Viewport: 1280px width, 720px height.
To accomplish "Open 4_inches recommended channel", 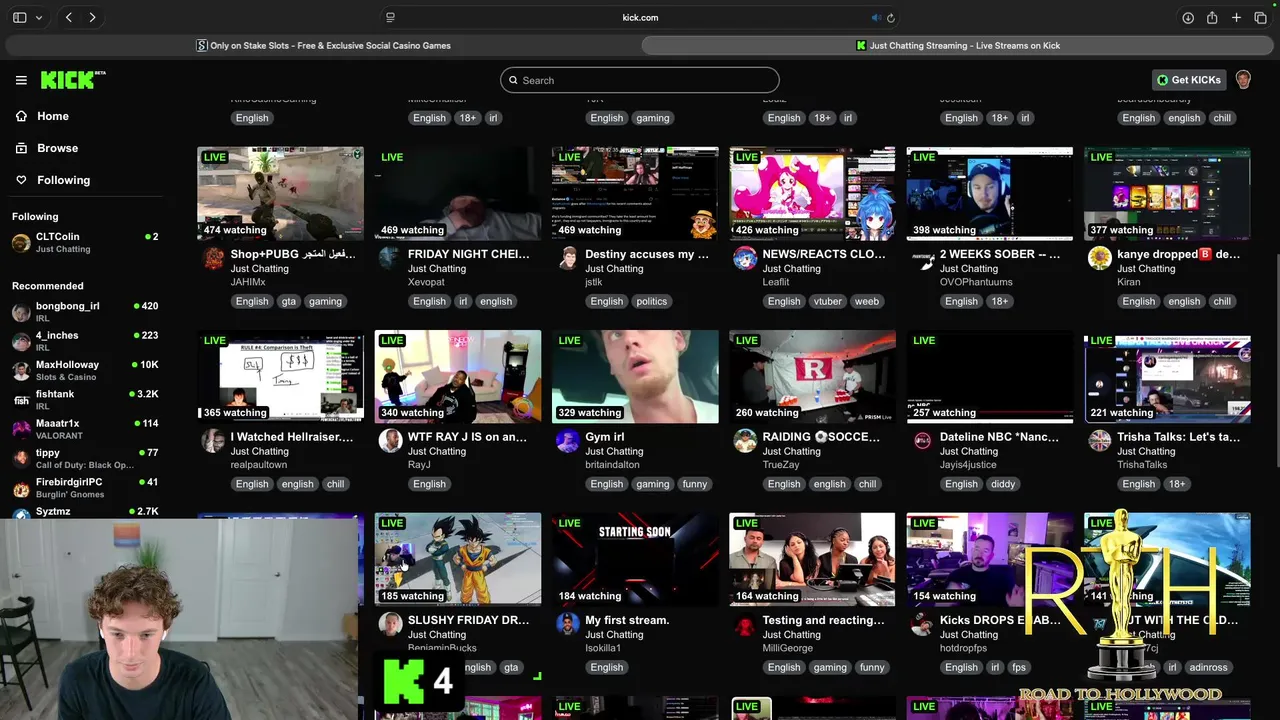I will pyautogui.click(x=85, y=341).
